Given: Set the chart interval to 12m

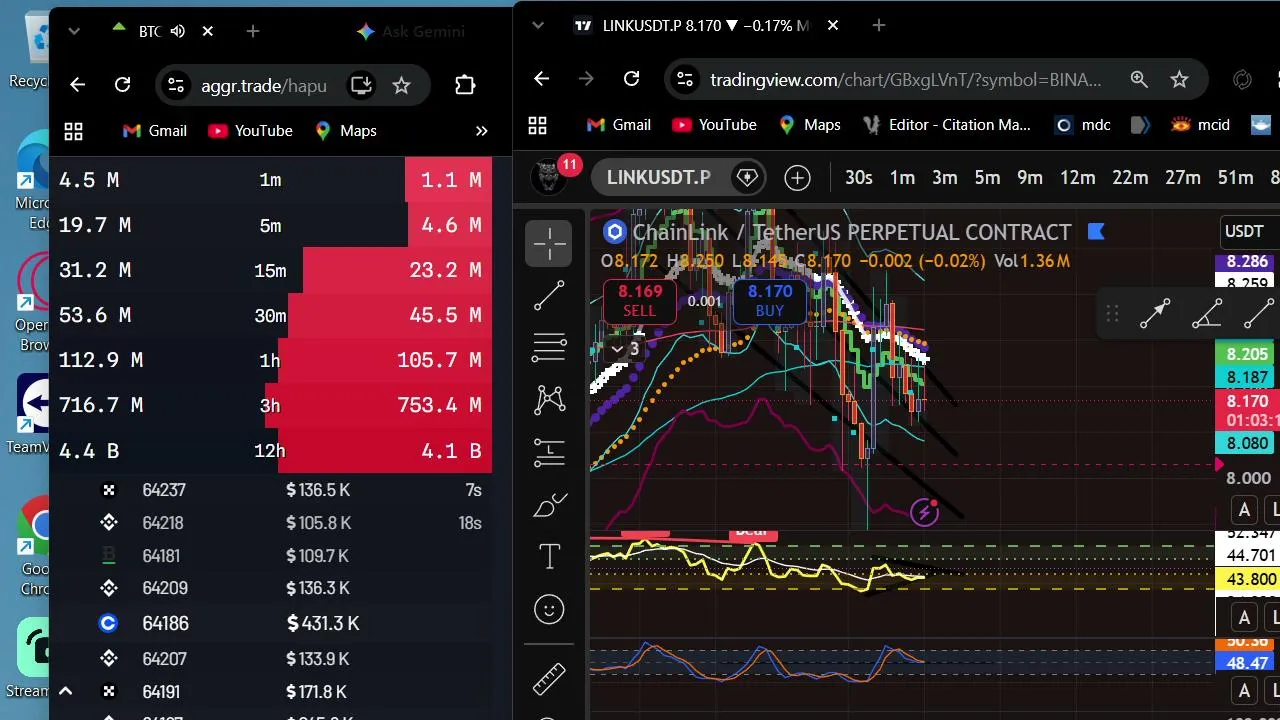Looking at the screenshot, I should [x=1077, y=178].
